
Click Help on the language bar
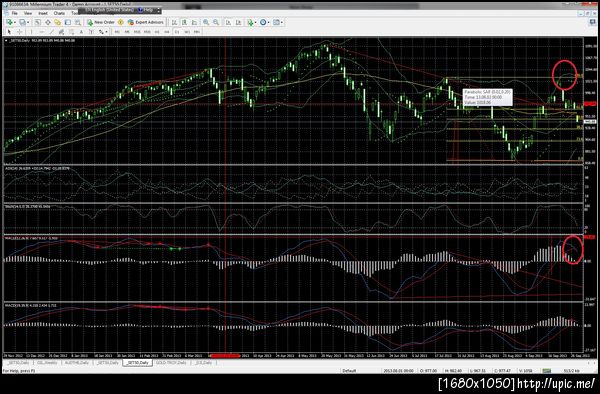click(145, 10)
